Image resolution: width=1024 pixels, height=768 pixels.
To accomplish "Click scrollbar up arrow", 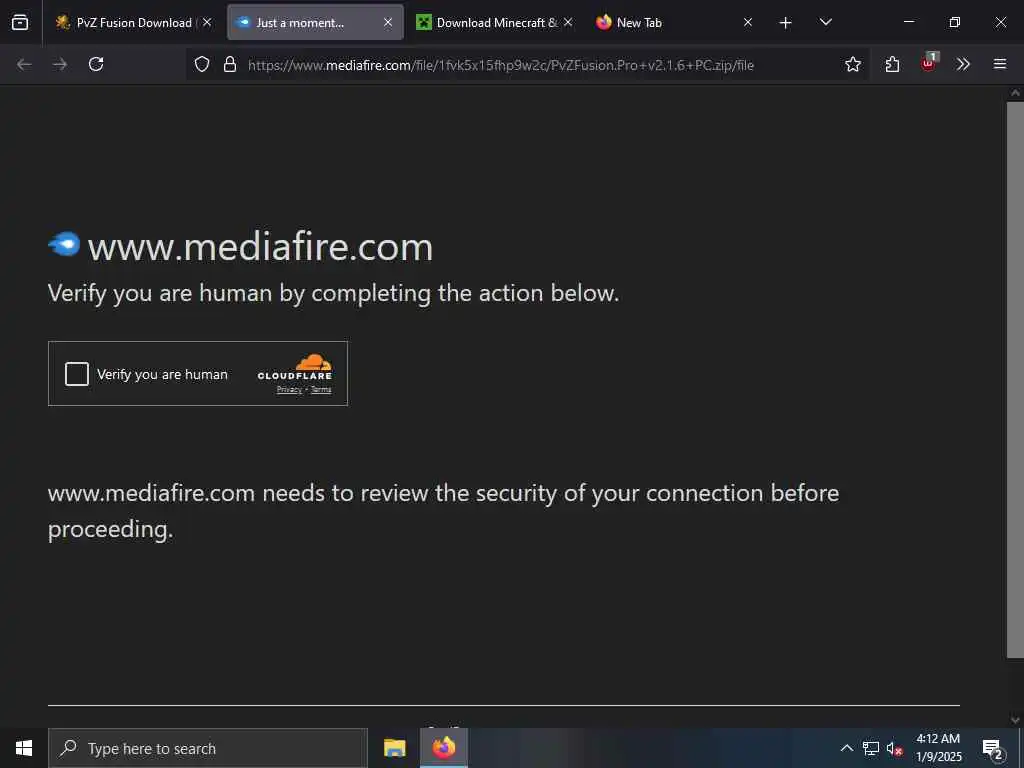I will point(1015,93).
